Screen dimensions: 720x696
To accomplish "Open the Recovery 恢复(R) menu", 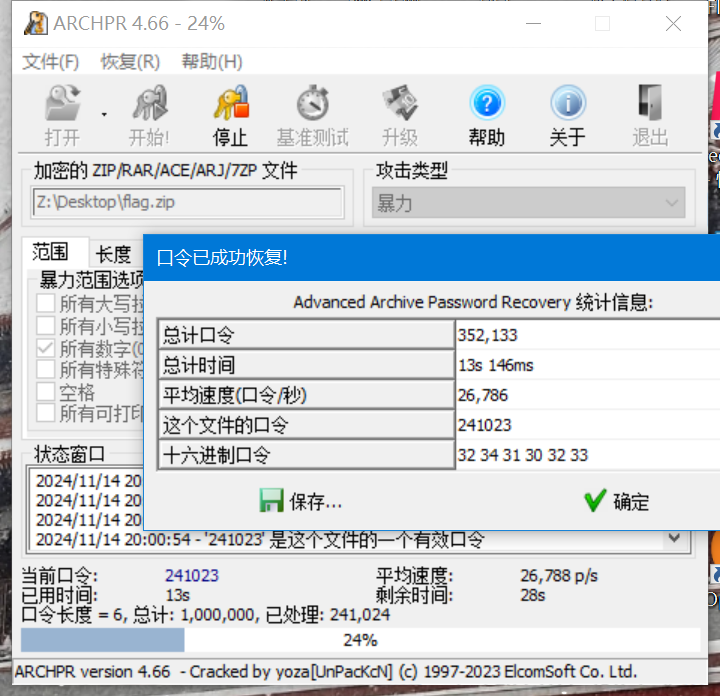I will coord(130,62).
